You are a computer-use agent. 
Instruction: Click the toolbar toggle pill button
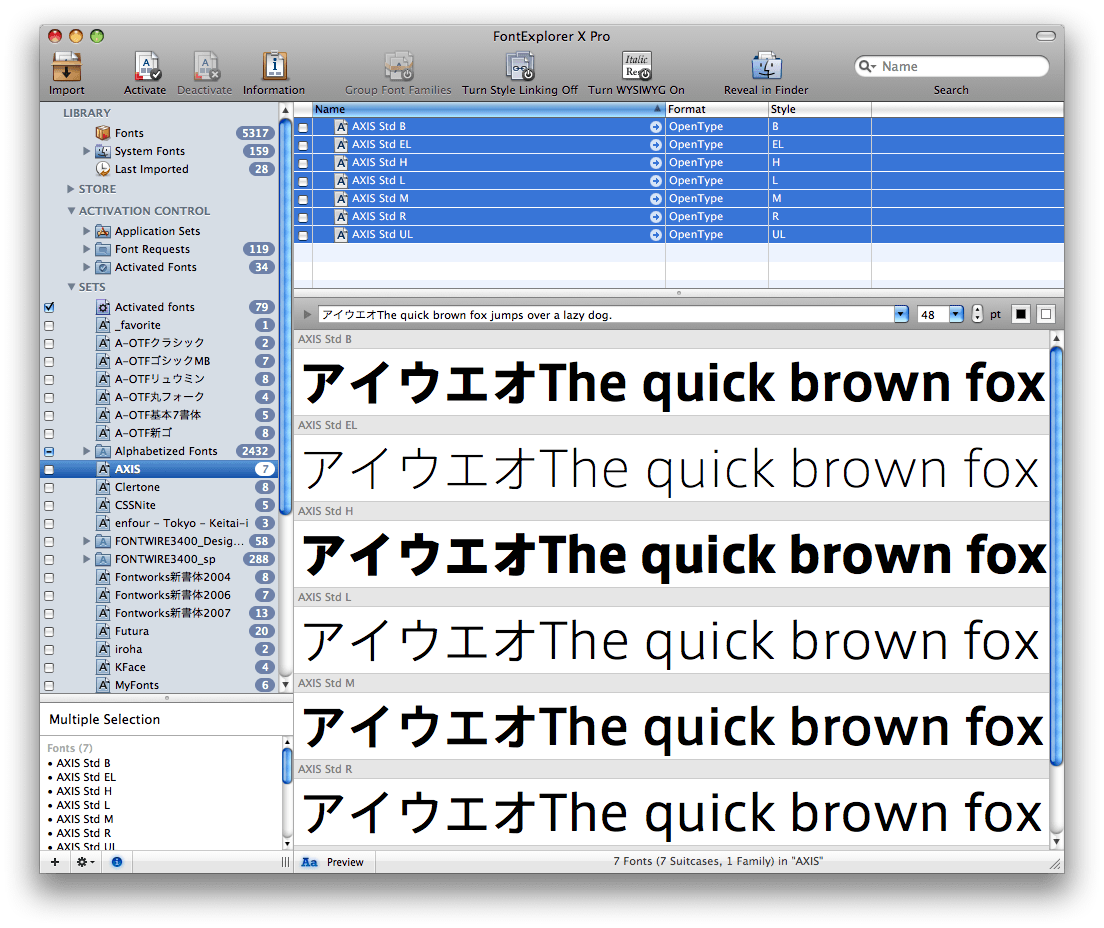pos(1046,36)
